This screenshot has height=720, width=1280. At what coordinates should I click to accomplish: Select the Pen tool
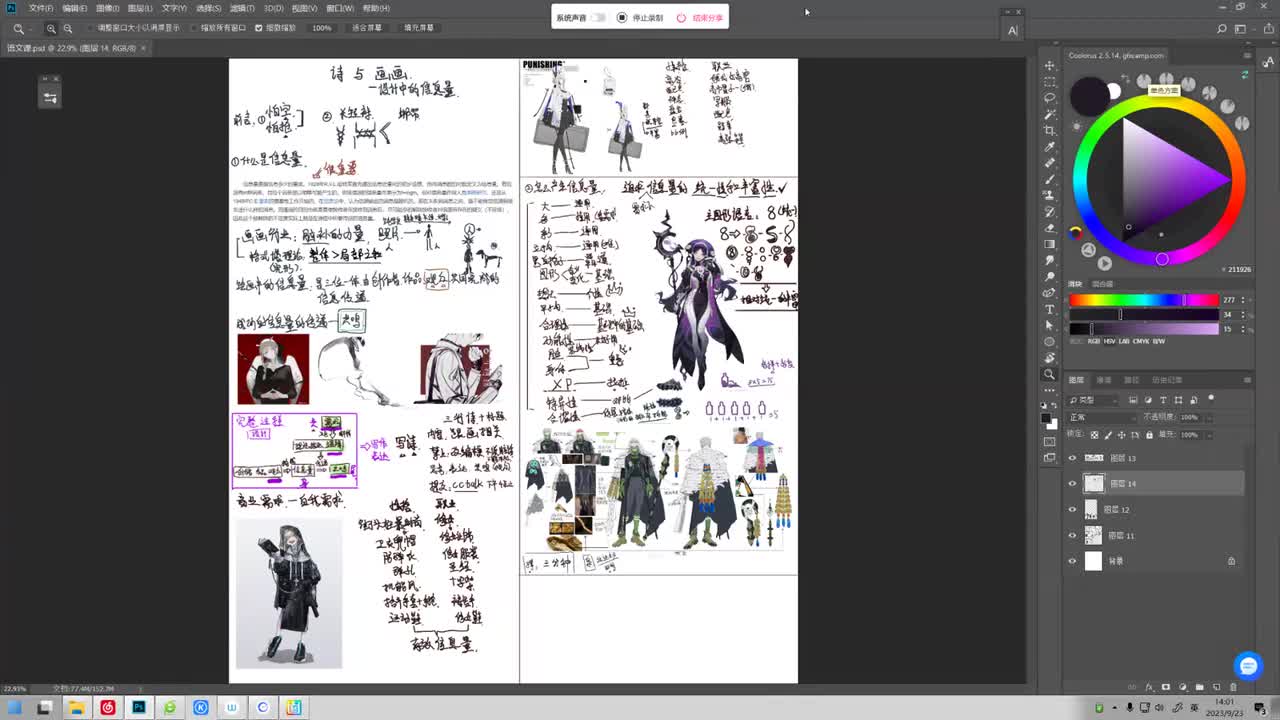coord(1049,293)
